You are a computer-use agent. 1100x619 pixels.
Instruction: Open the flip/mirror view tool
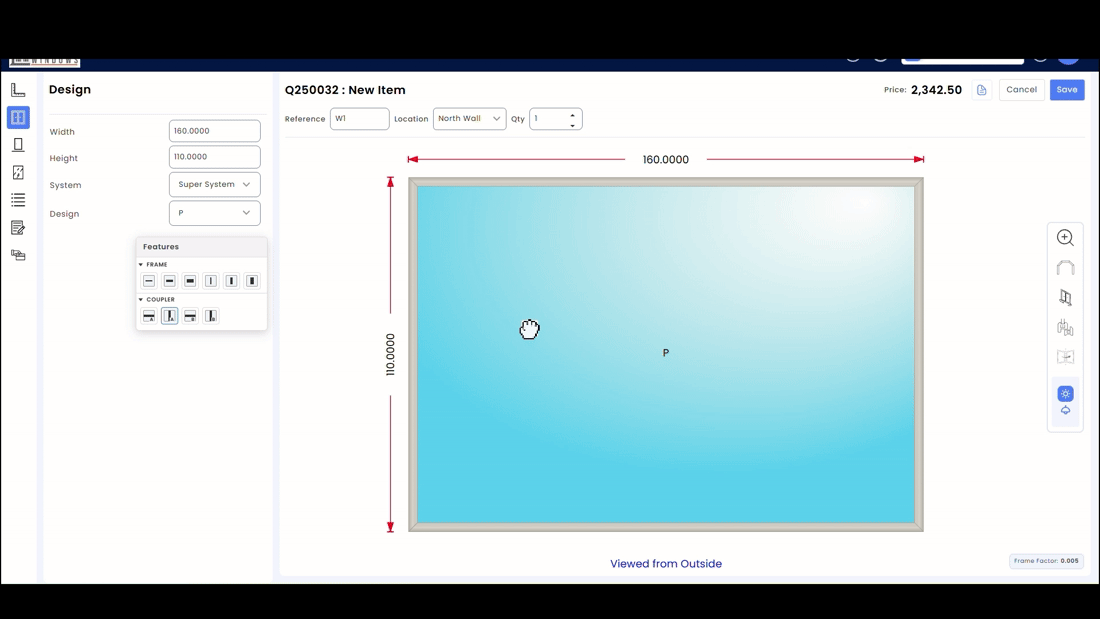(1065, 357)
